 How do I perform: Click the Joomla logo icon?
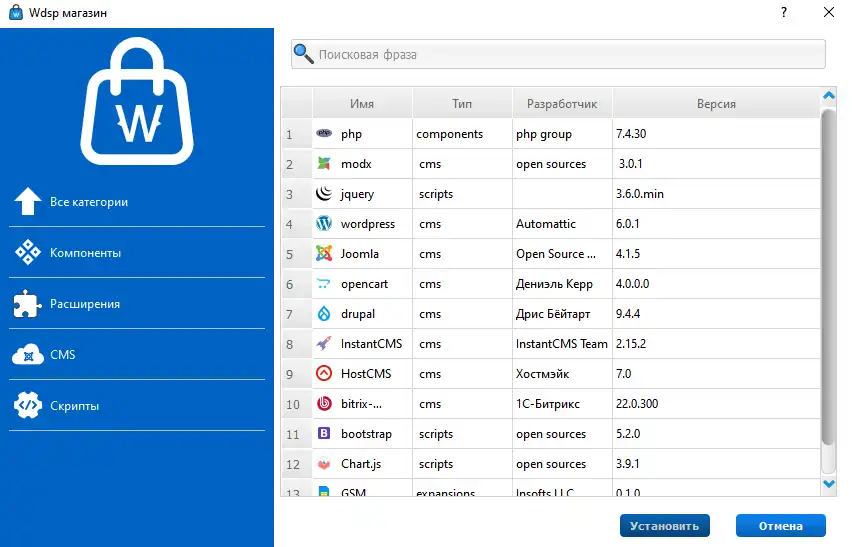click(324, 253)
